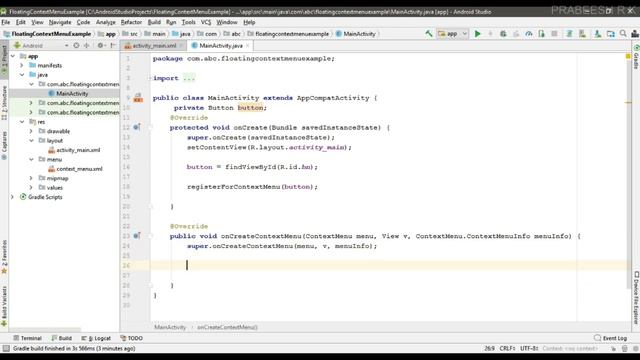Open the Android profiler gauge icon

coord(529,34)
